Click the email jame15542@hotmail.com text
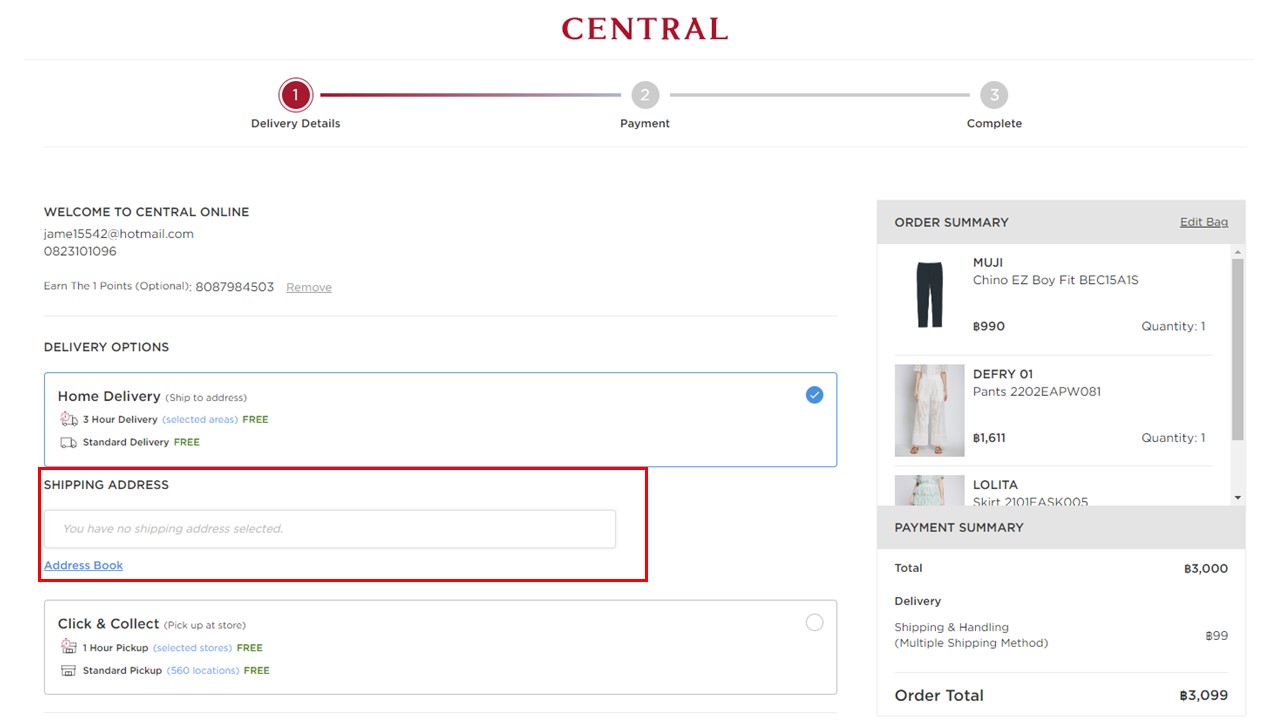The image size is (1280, 720). [119, 234]
